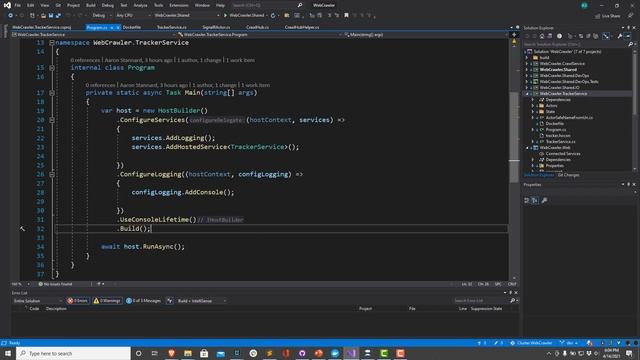This screenshot has width=640, height=360.
Task: Open the Build + IntelliSense dropdown
Action: [202, 301]
